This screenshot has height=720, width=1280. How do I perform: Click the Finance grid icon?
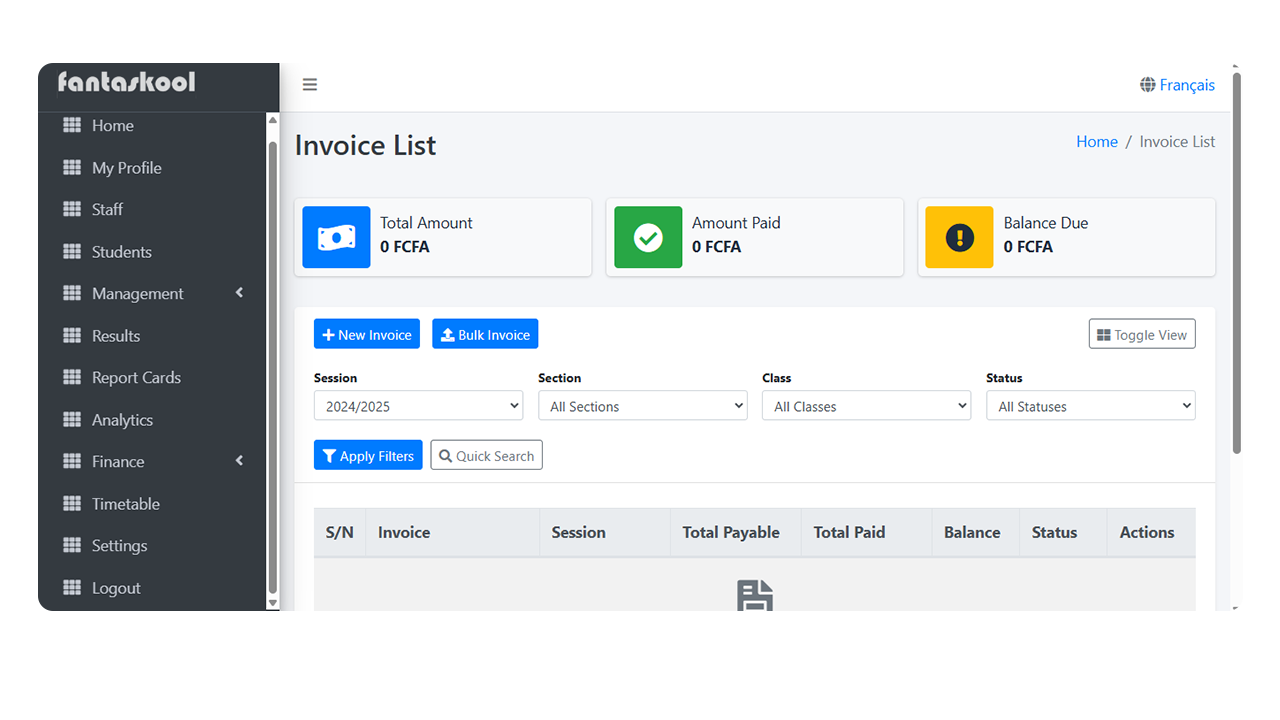72,461
